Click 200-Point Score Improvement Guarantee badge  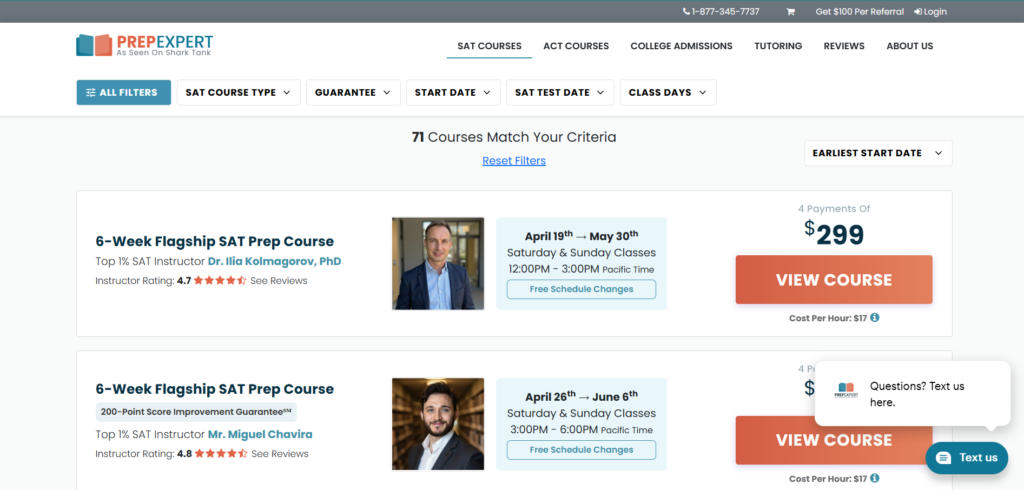click(x=196, y=412)
